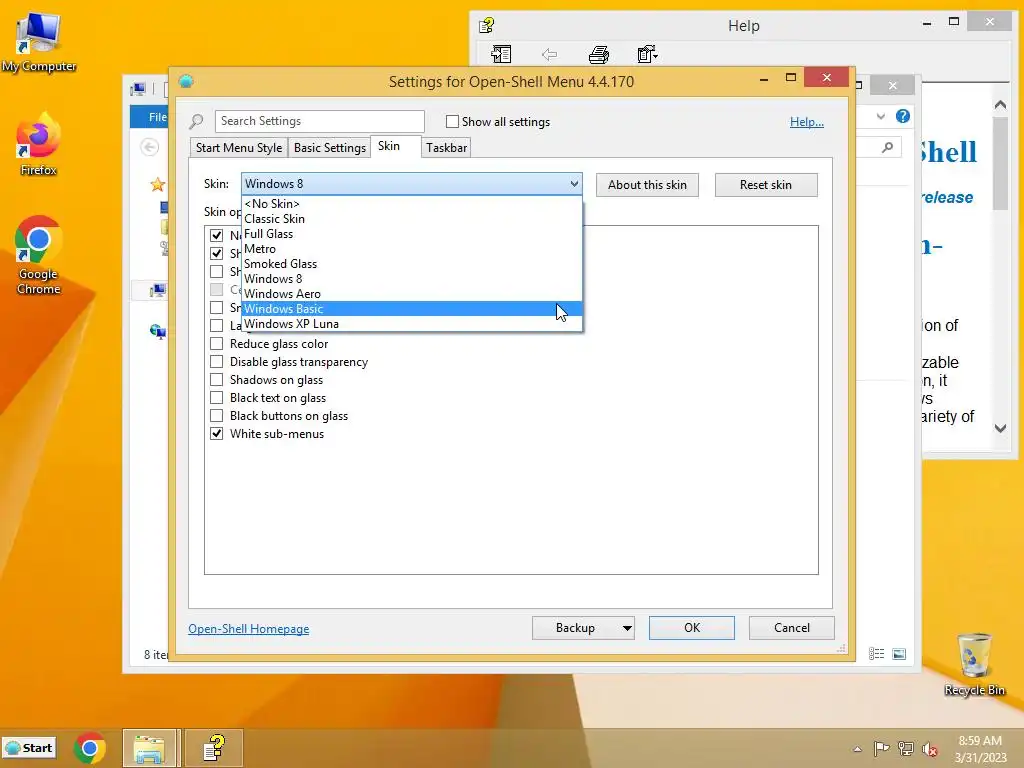This screenshot has height=768, width=1024.
Task: Enable Disable glass transparency option
Action: [216, 362]
